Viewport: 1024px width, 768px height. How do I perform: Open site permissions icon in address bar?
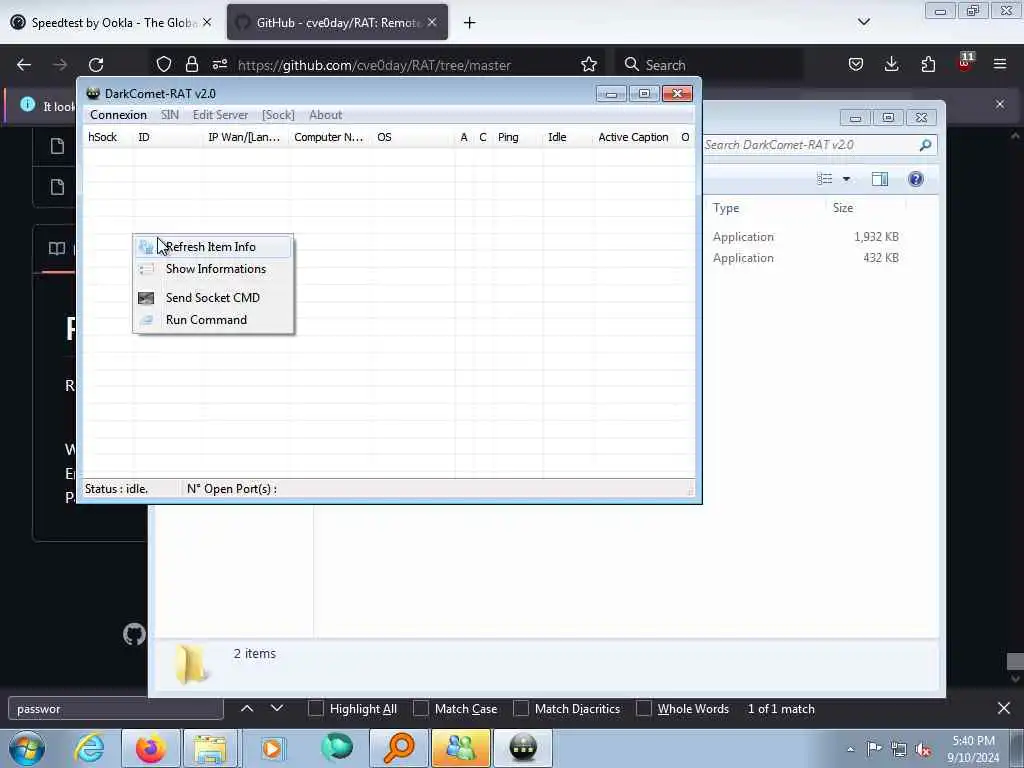(219, 64)
